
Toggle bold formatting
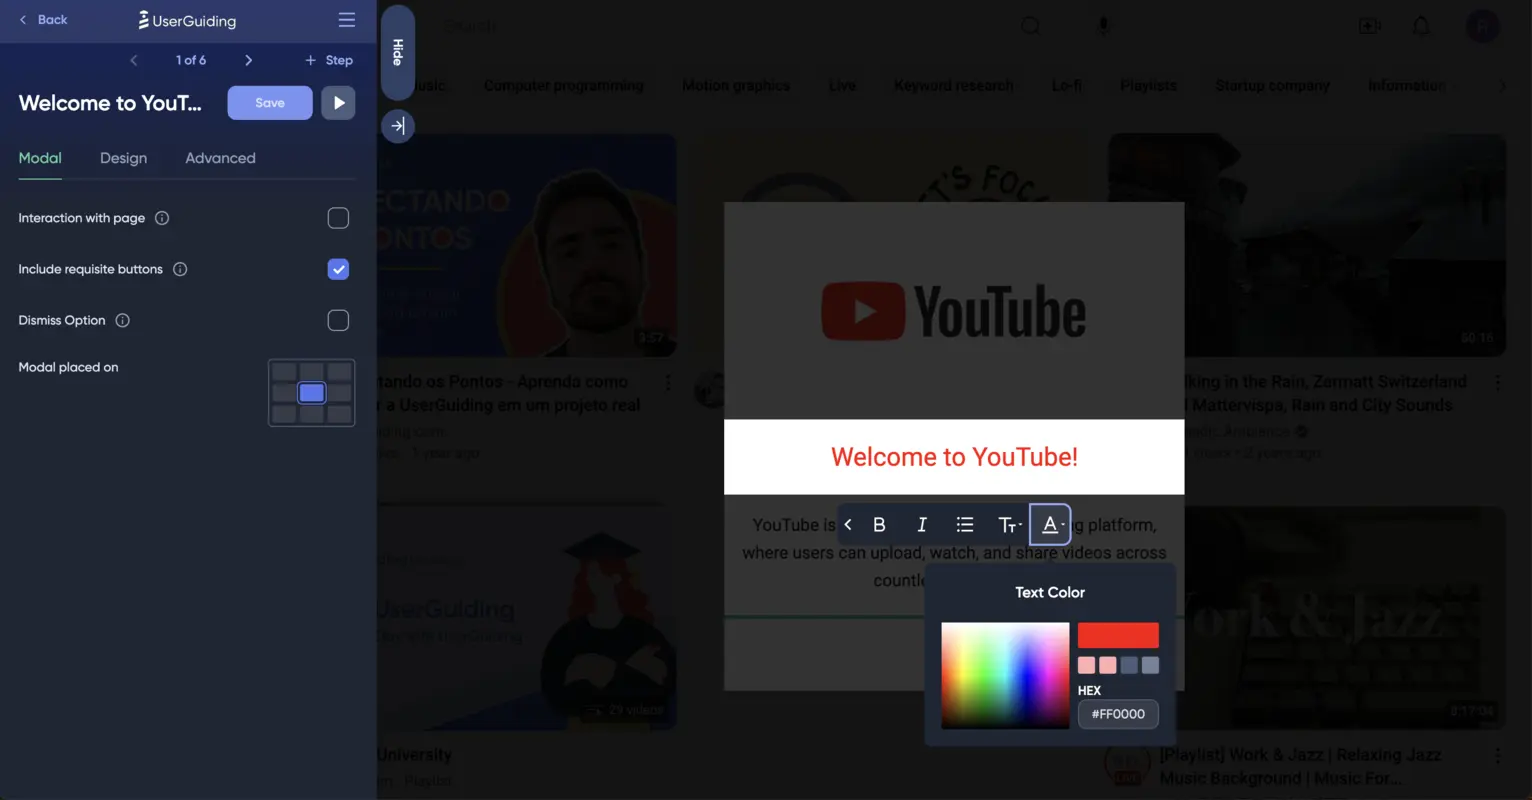[879, 525]
